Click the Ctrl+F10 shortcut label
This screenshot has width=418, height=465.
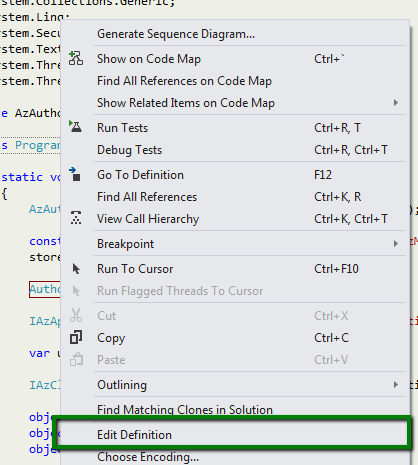click(336, 269)
